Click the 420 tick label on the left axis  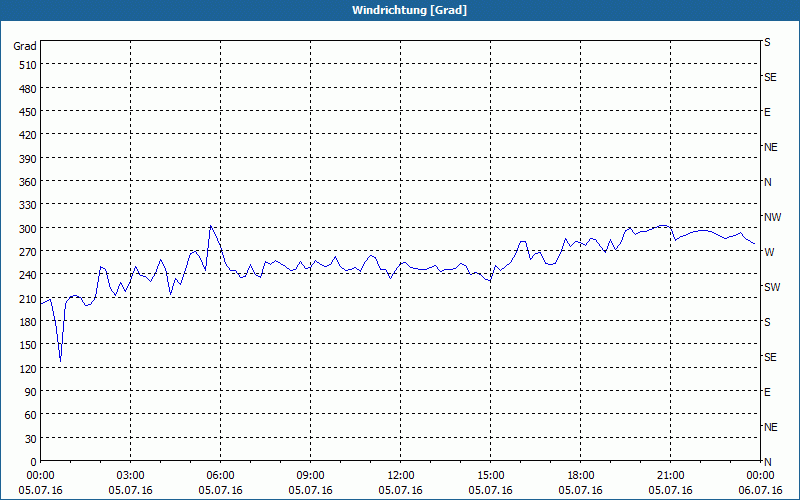click(29, 135)
